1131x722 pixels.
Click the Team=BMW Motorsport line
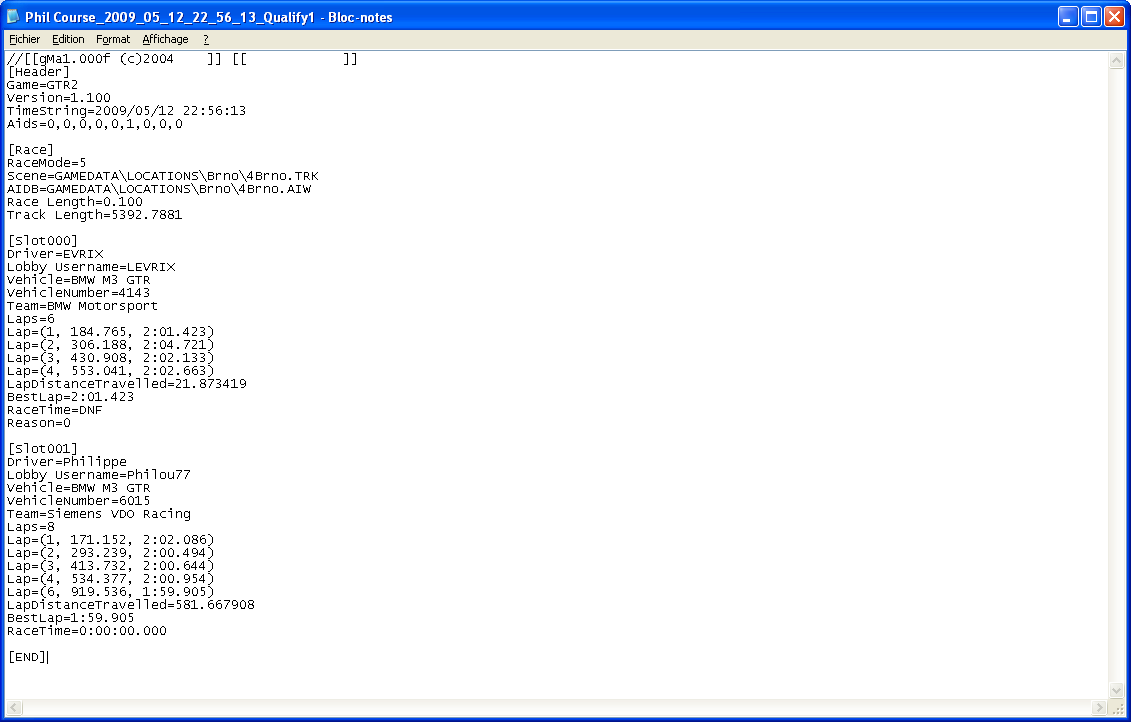pos(82,306)
